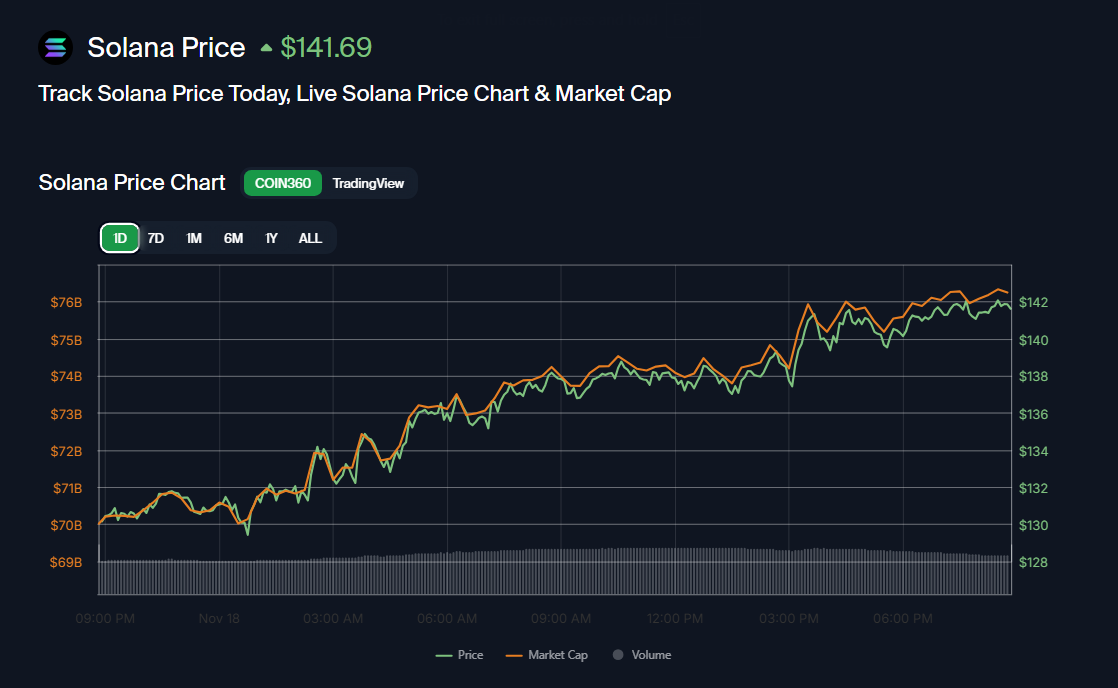Click the orange Market Cap legend marker
1118x688 pixels.
click(514, 655)
